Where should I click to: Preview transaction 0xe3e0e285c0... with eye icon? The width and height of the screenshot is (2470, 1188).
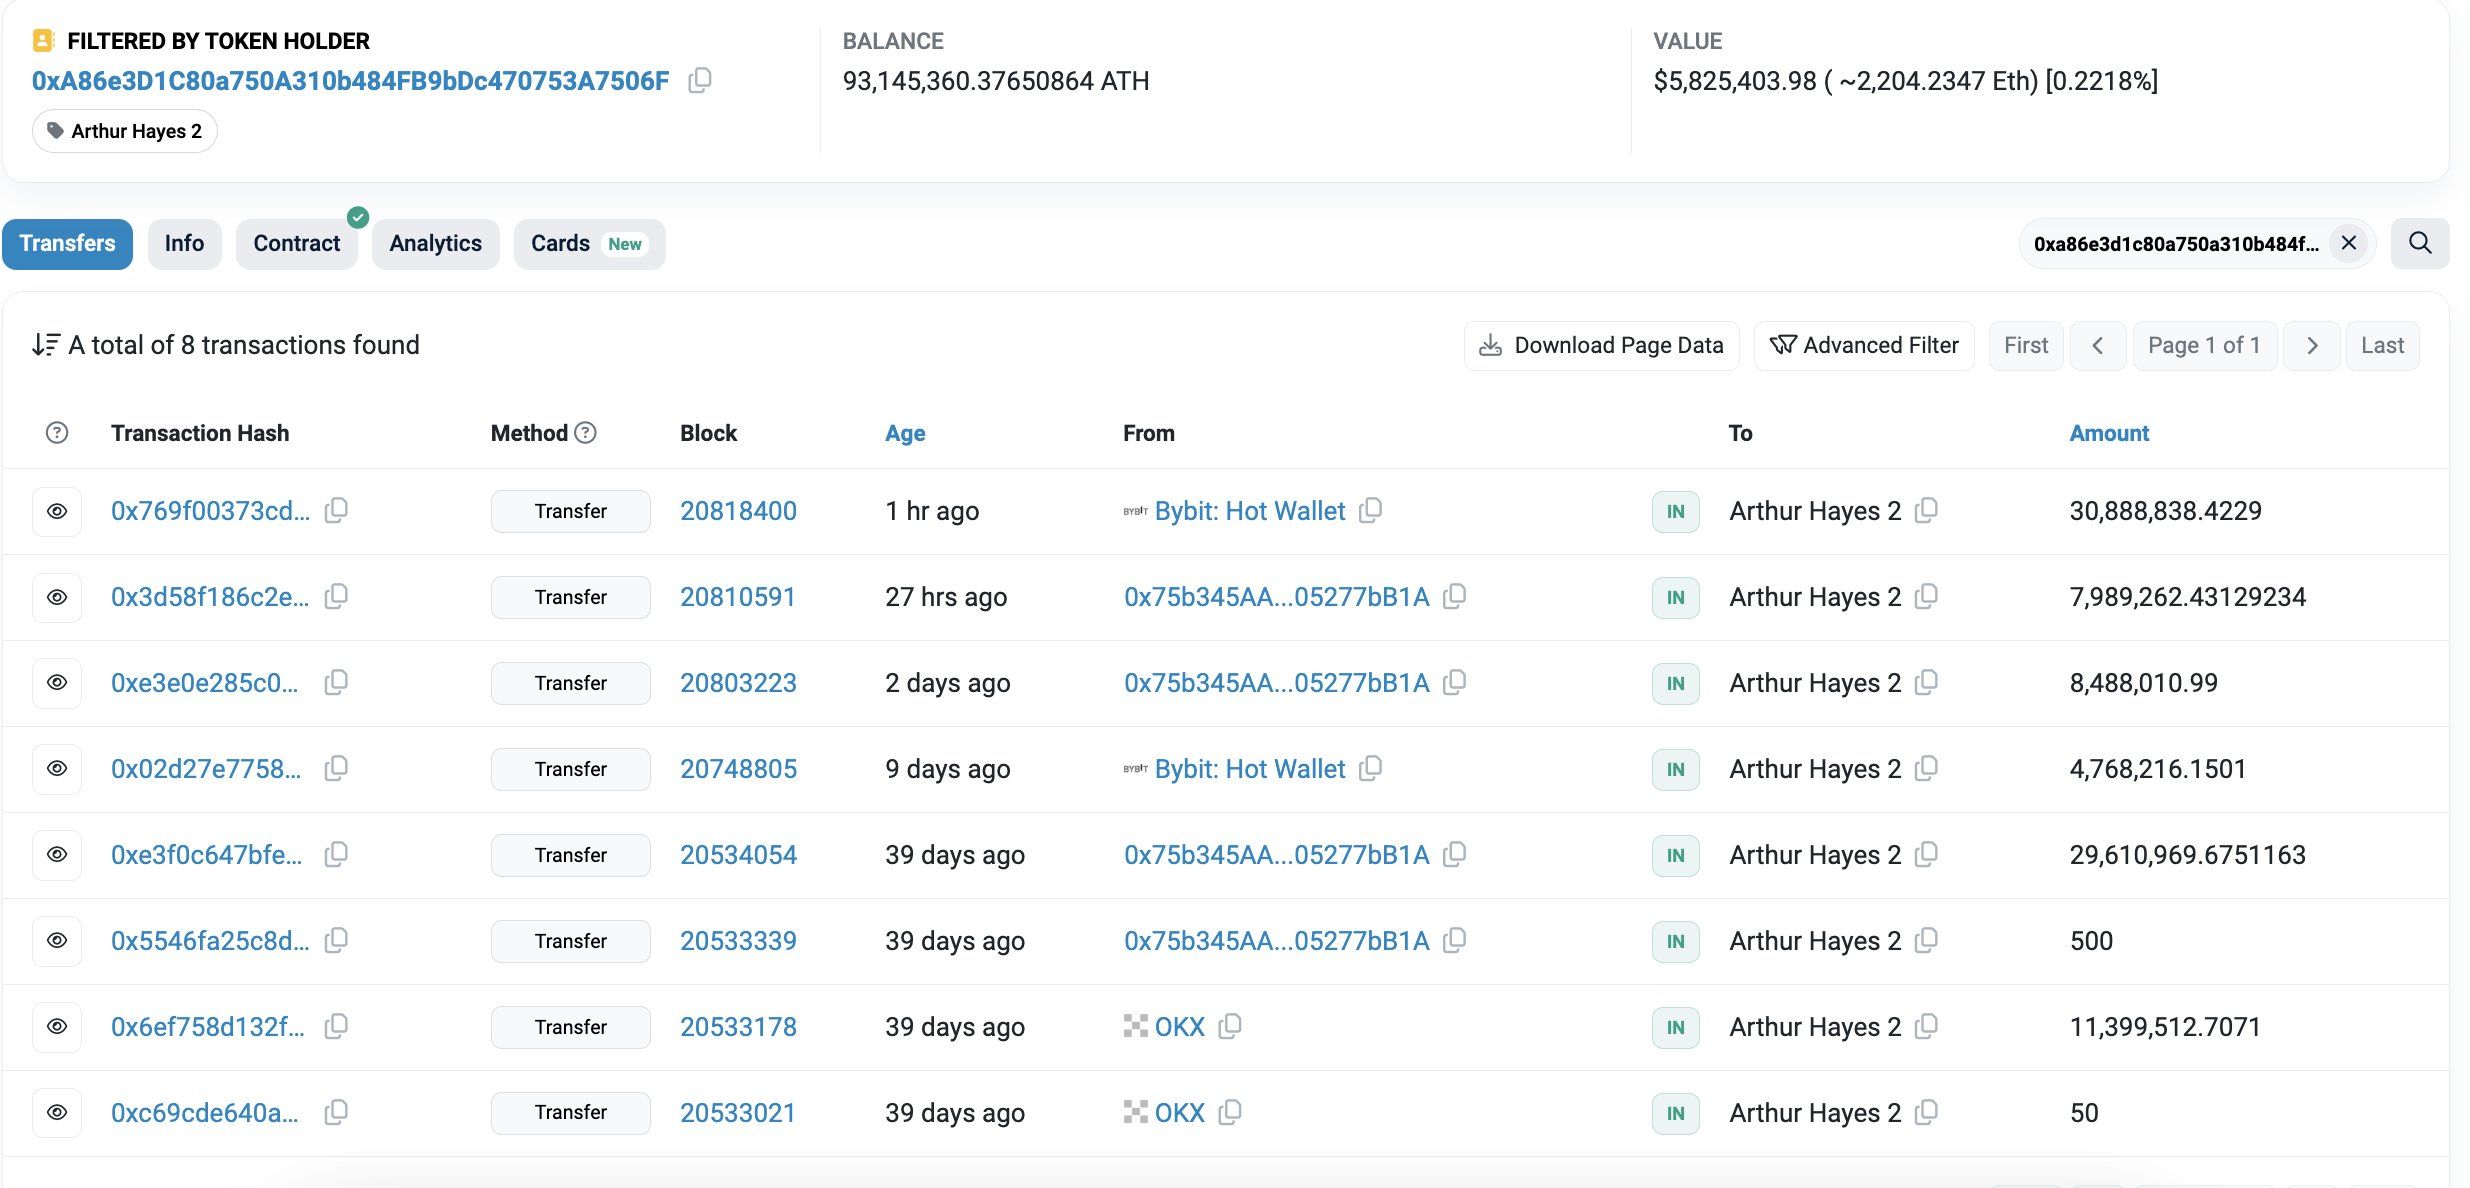(x=57, y=683)
